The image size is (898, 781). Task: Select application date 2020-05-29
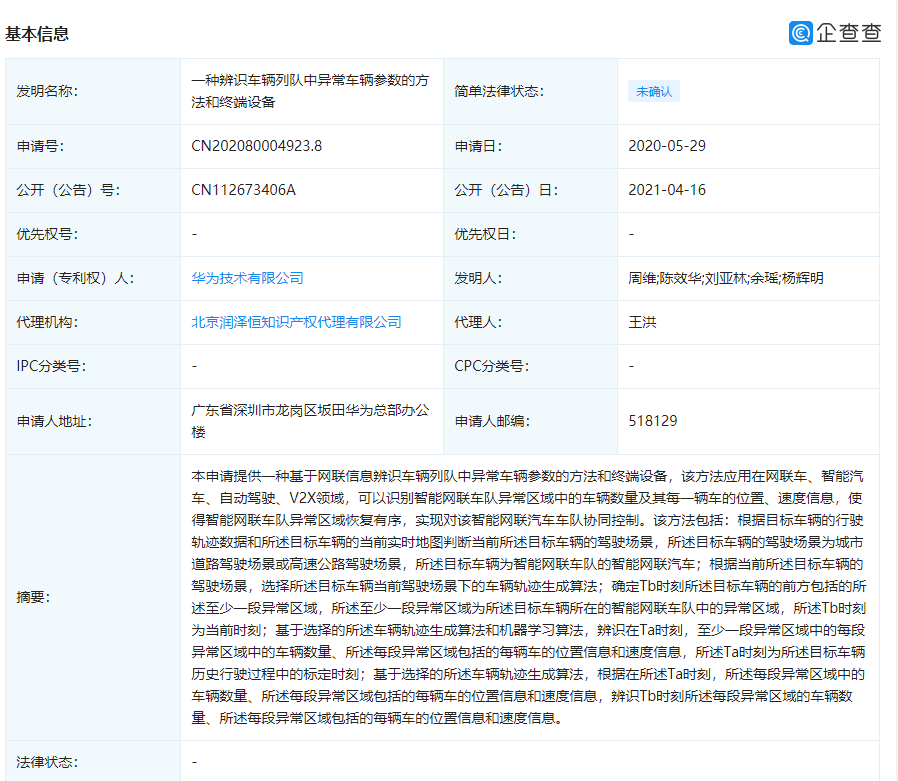(x=667, y=146)
